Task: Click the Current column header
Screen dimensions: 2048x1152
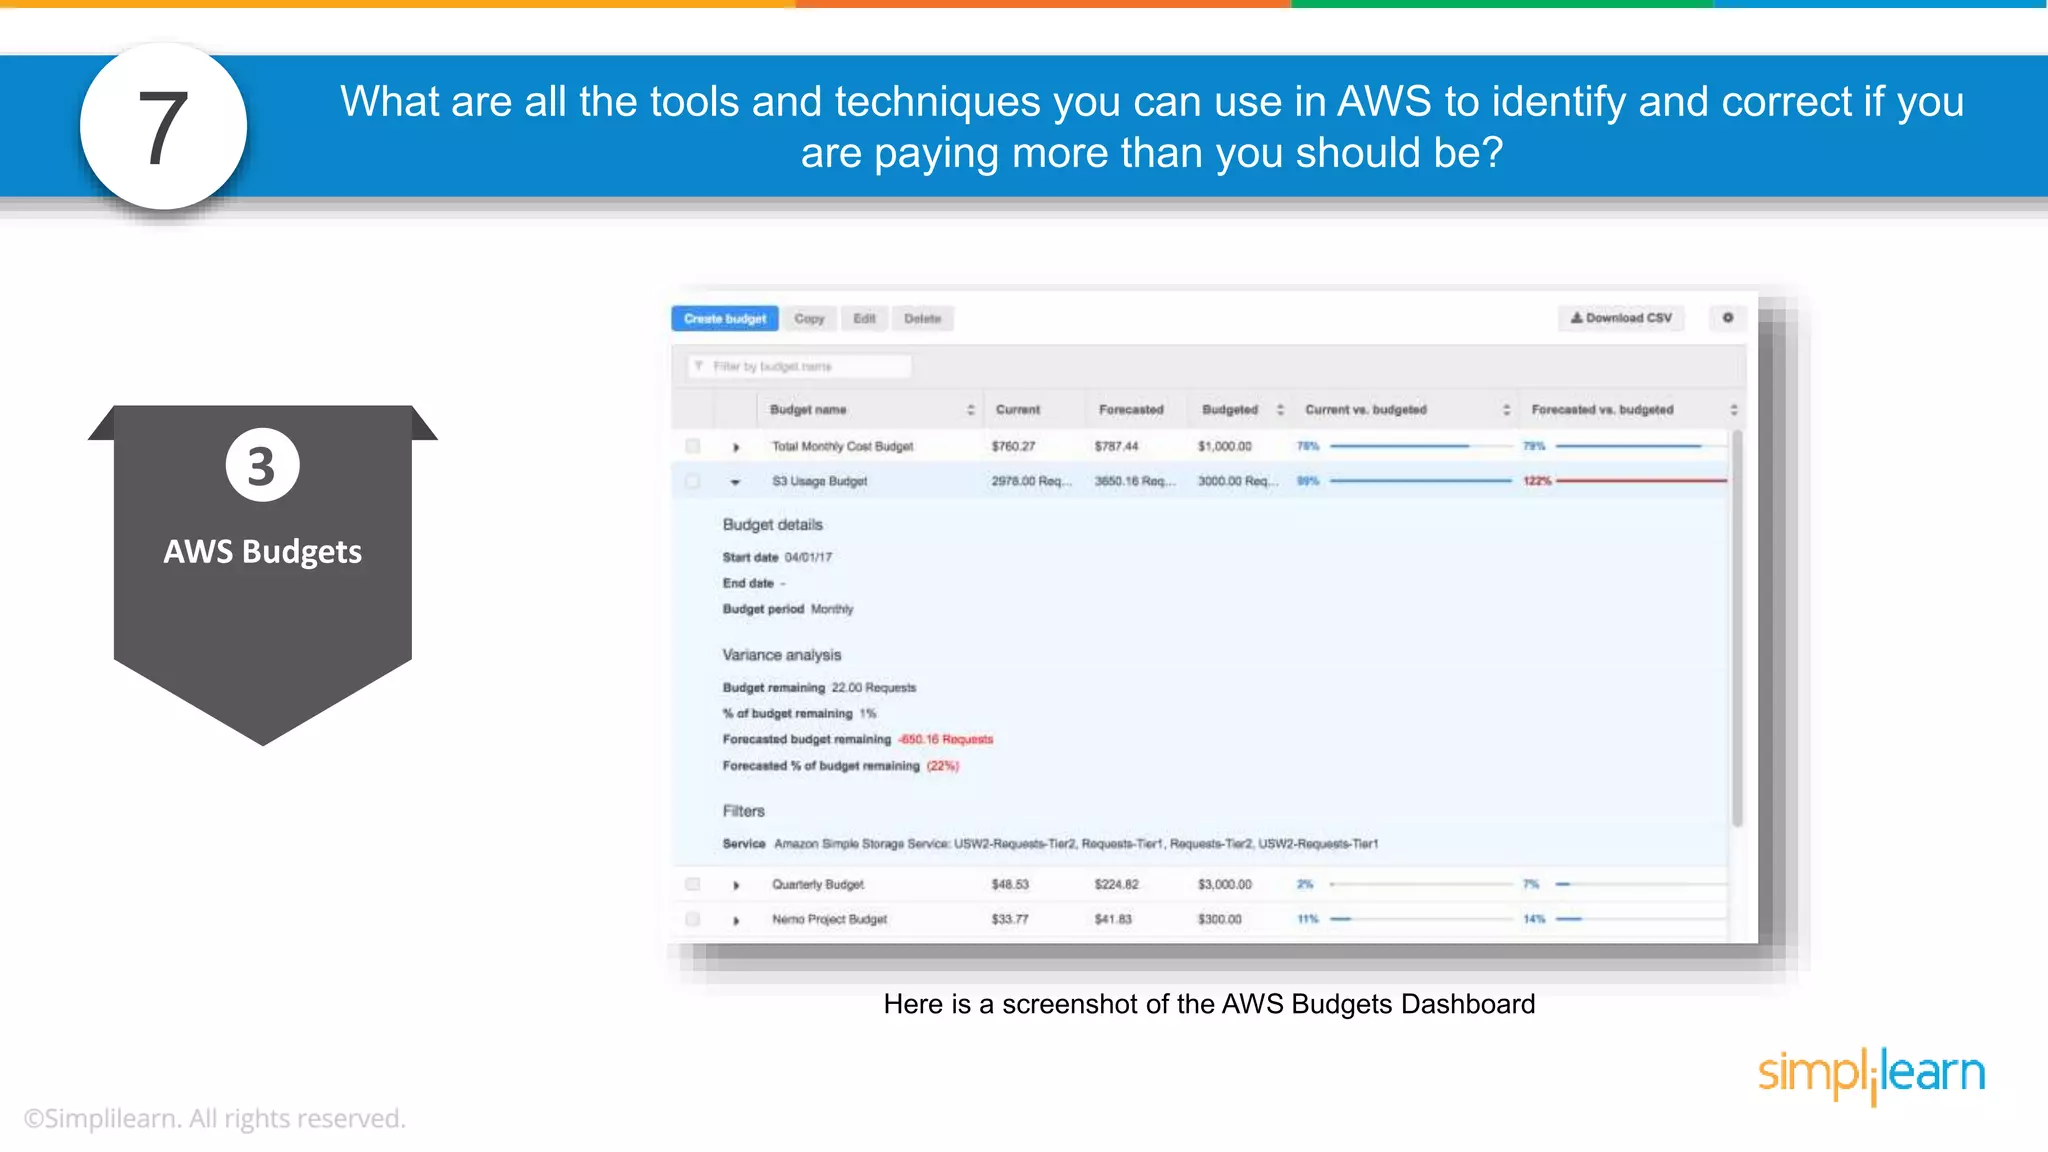Action: tap(1018, 410)
